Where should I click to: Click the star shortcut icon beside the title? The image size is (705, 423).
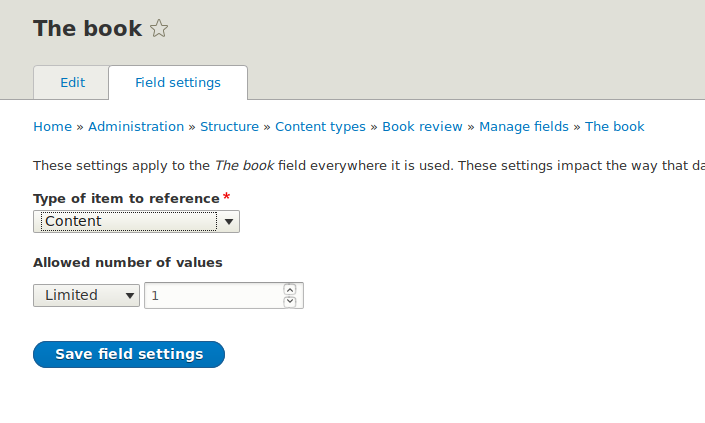pos(159,29)
